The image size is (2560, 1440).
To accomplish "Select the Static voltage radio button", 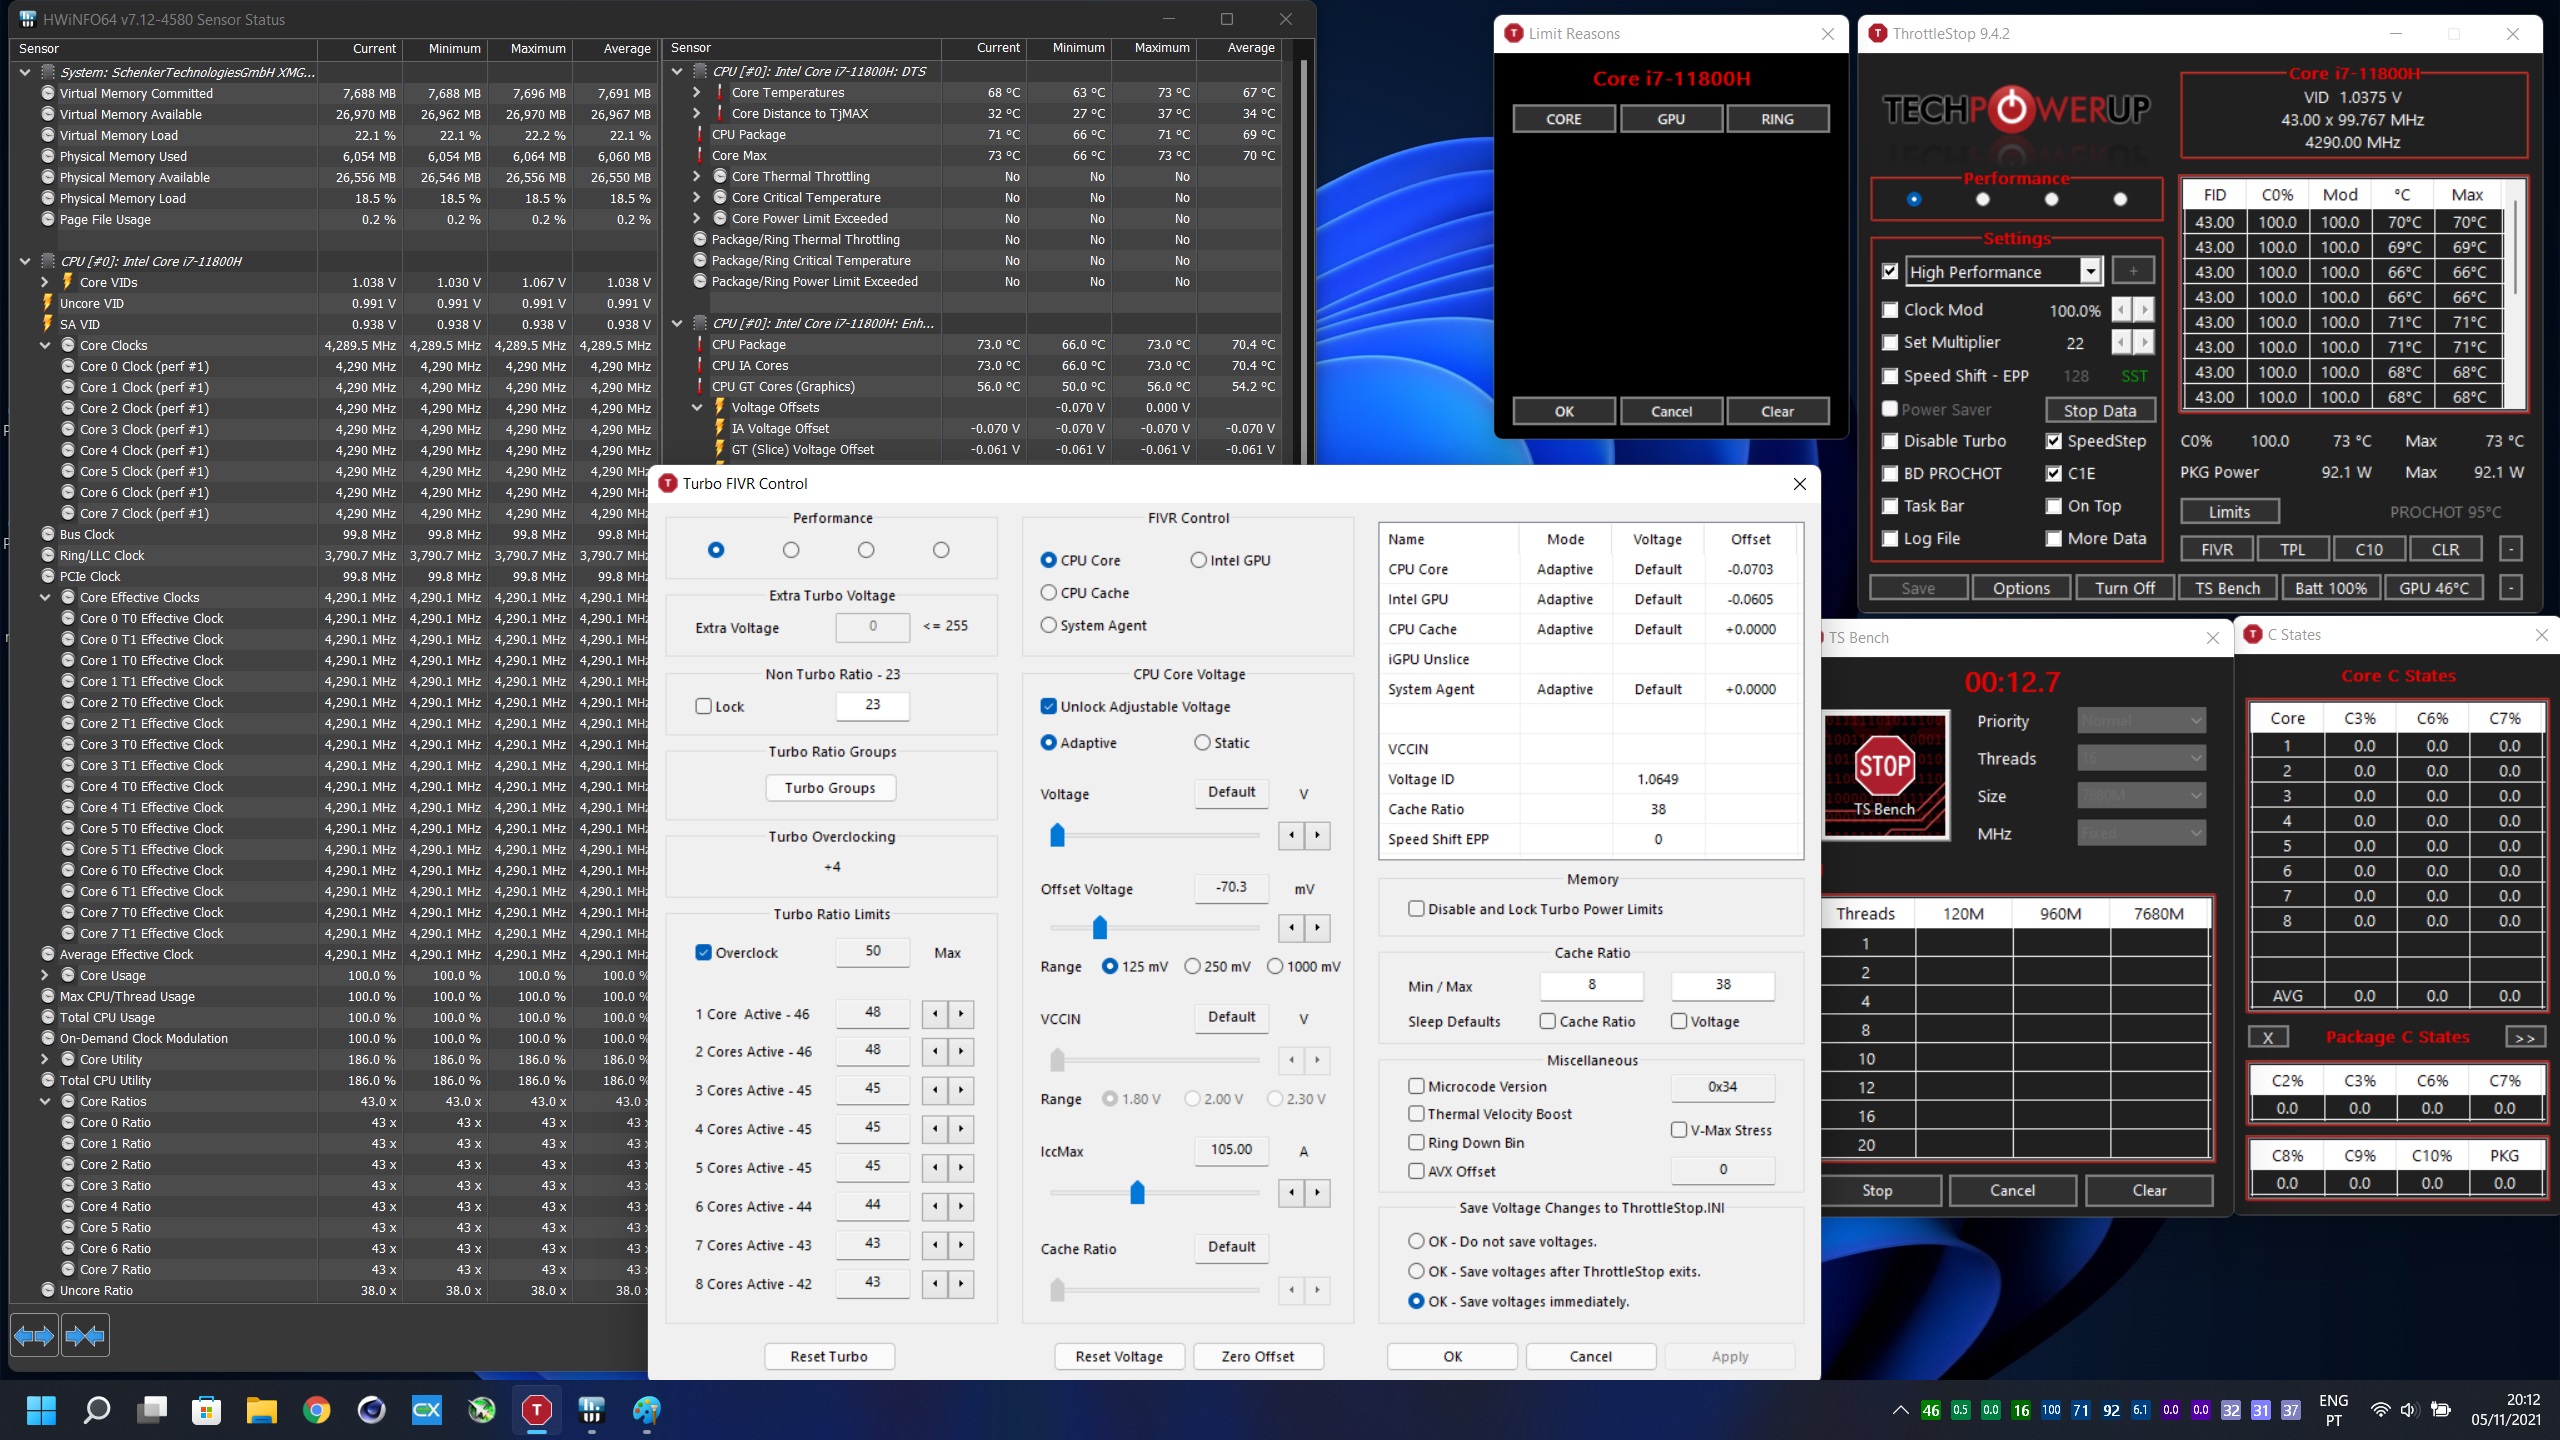I will (x=1202, y=743).
